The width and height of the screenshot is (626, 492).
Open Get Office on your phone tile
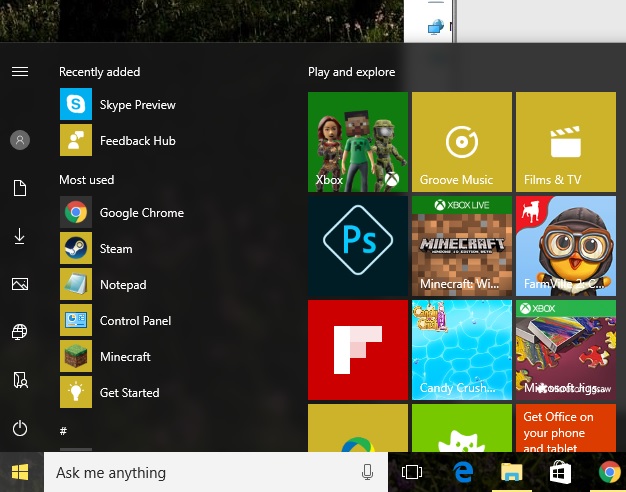click(566, 428)
